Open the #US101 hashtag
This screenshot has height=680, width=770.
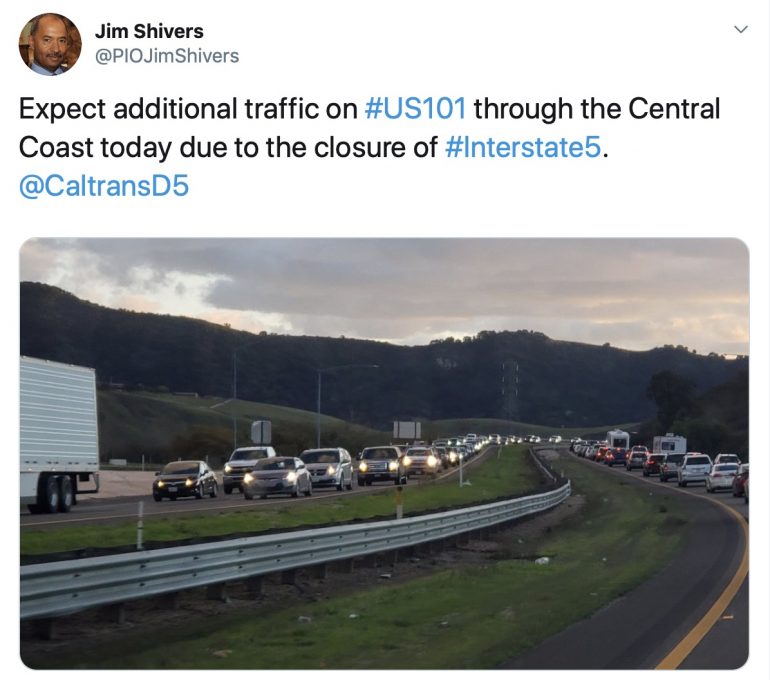(x=415, y=109)
